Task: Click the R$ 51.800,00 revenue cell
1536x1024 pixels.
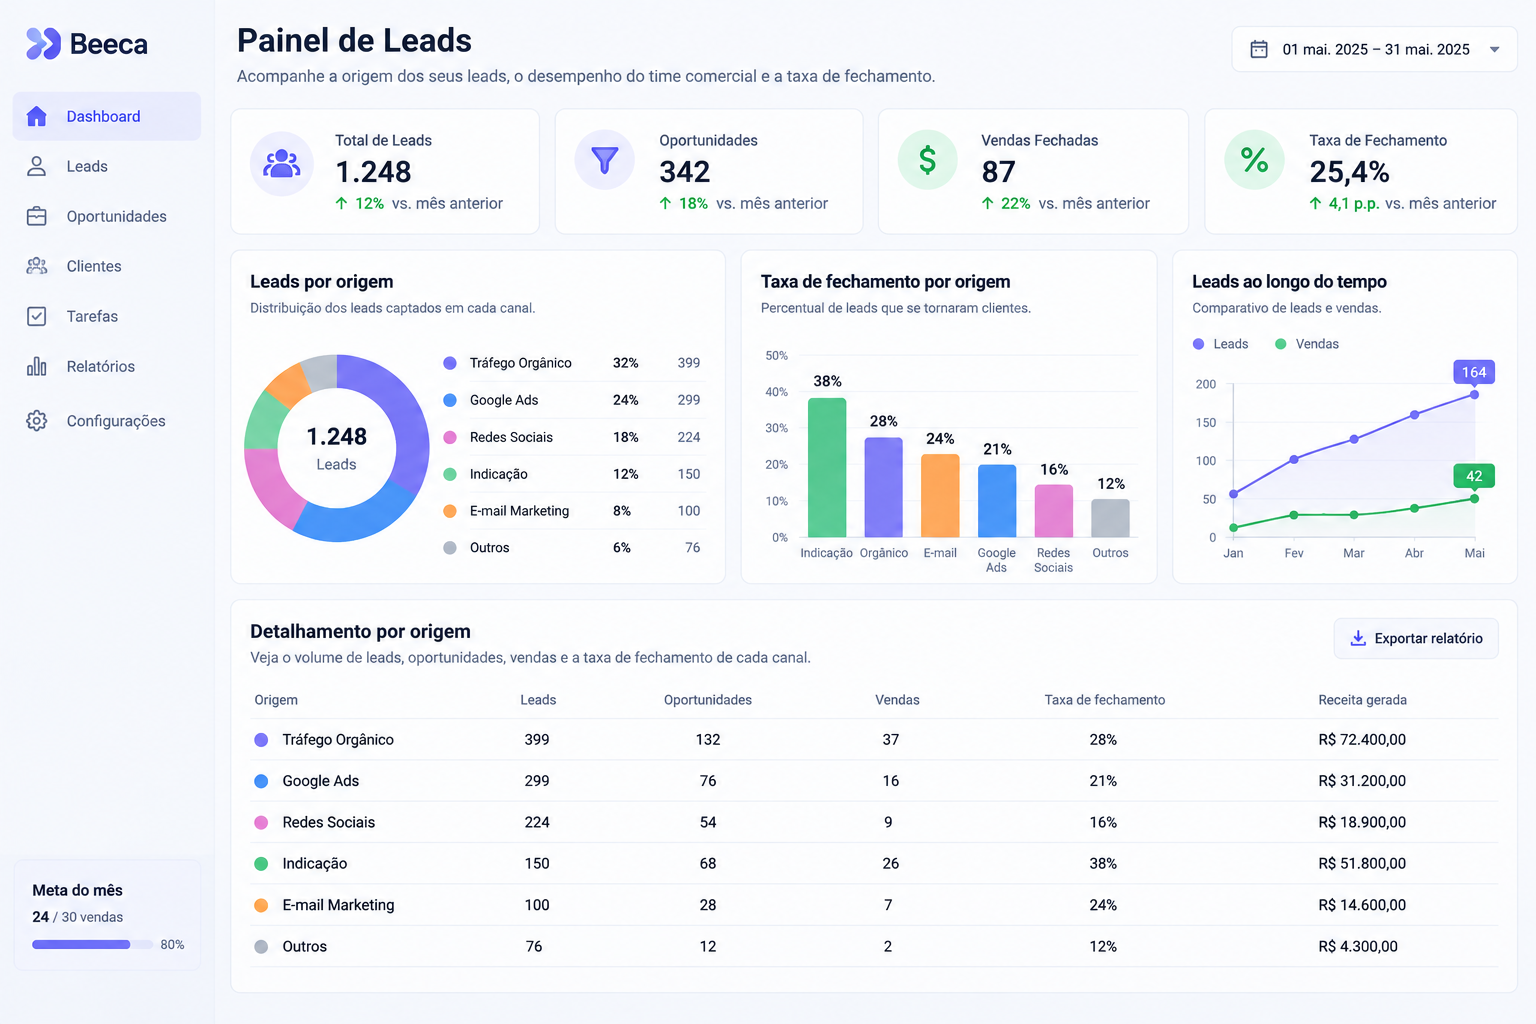Action: 1362,863
